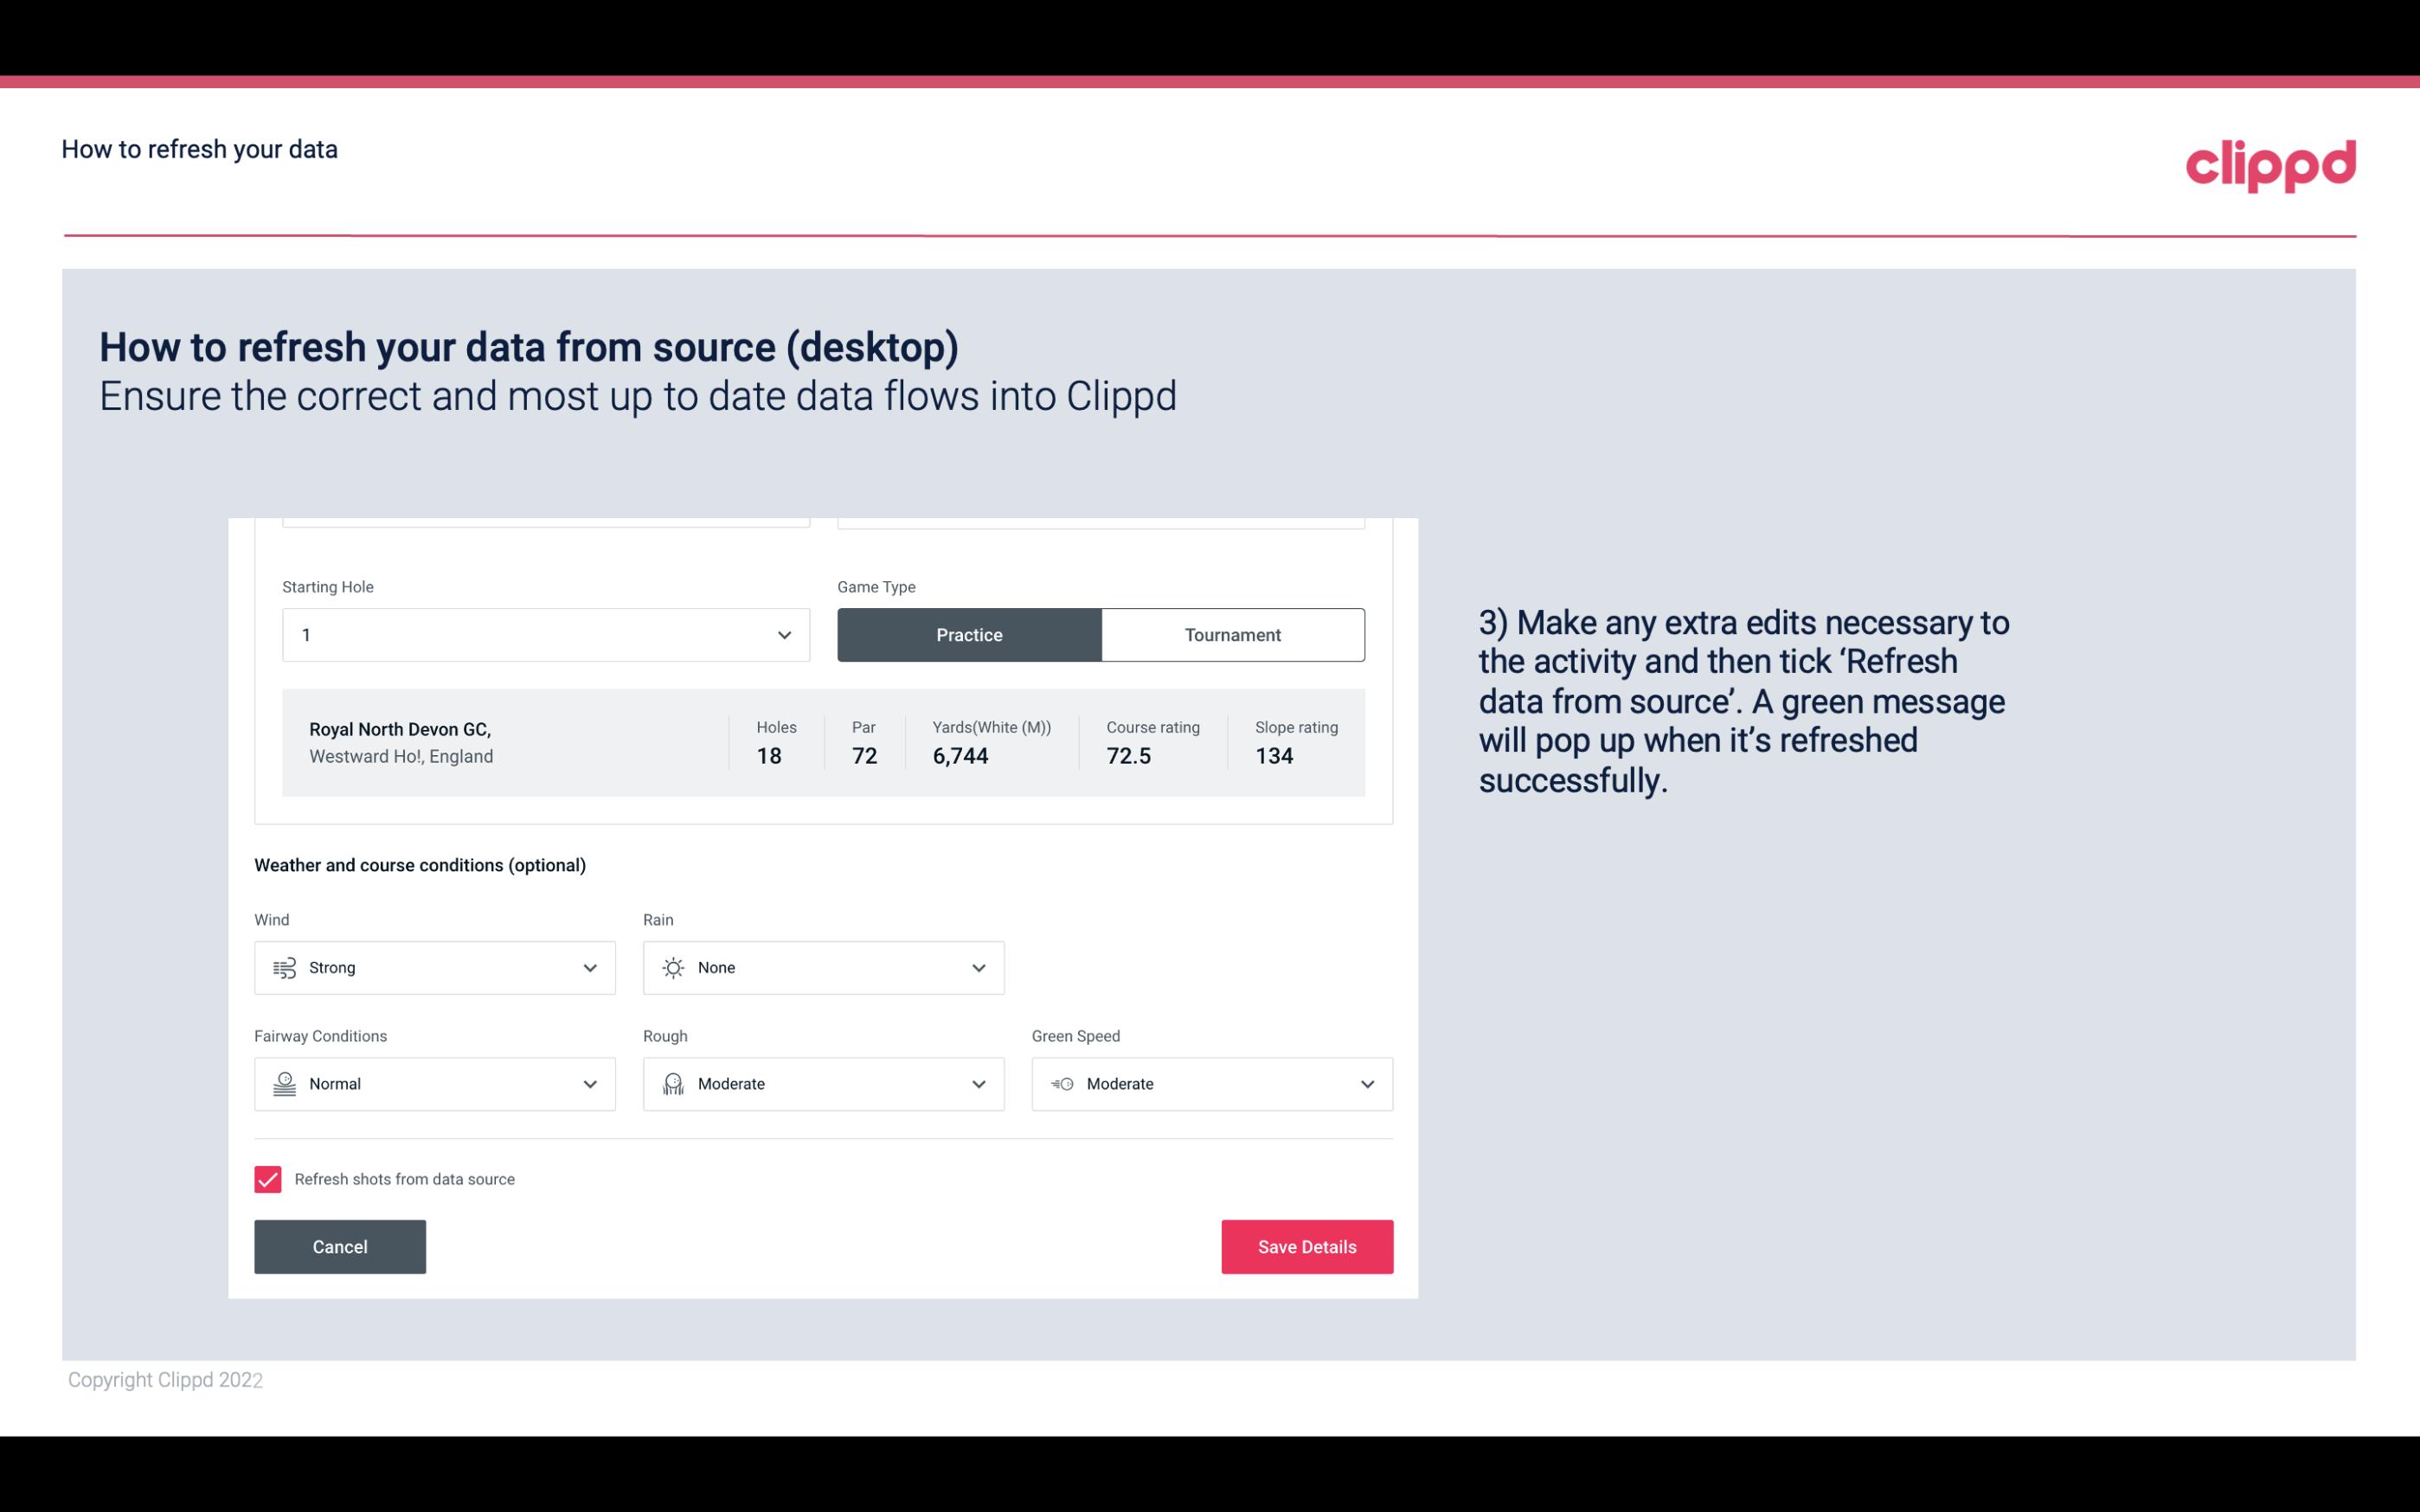Toggle the Tournament game type button
Viewport: 2420px width, 1512px height.
[x=1234, y=634]
